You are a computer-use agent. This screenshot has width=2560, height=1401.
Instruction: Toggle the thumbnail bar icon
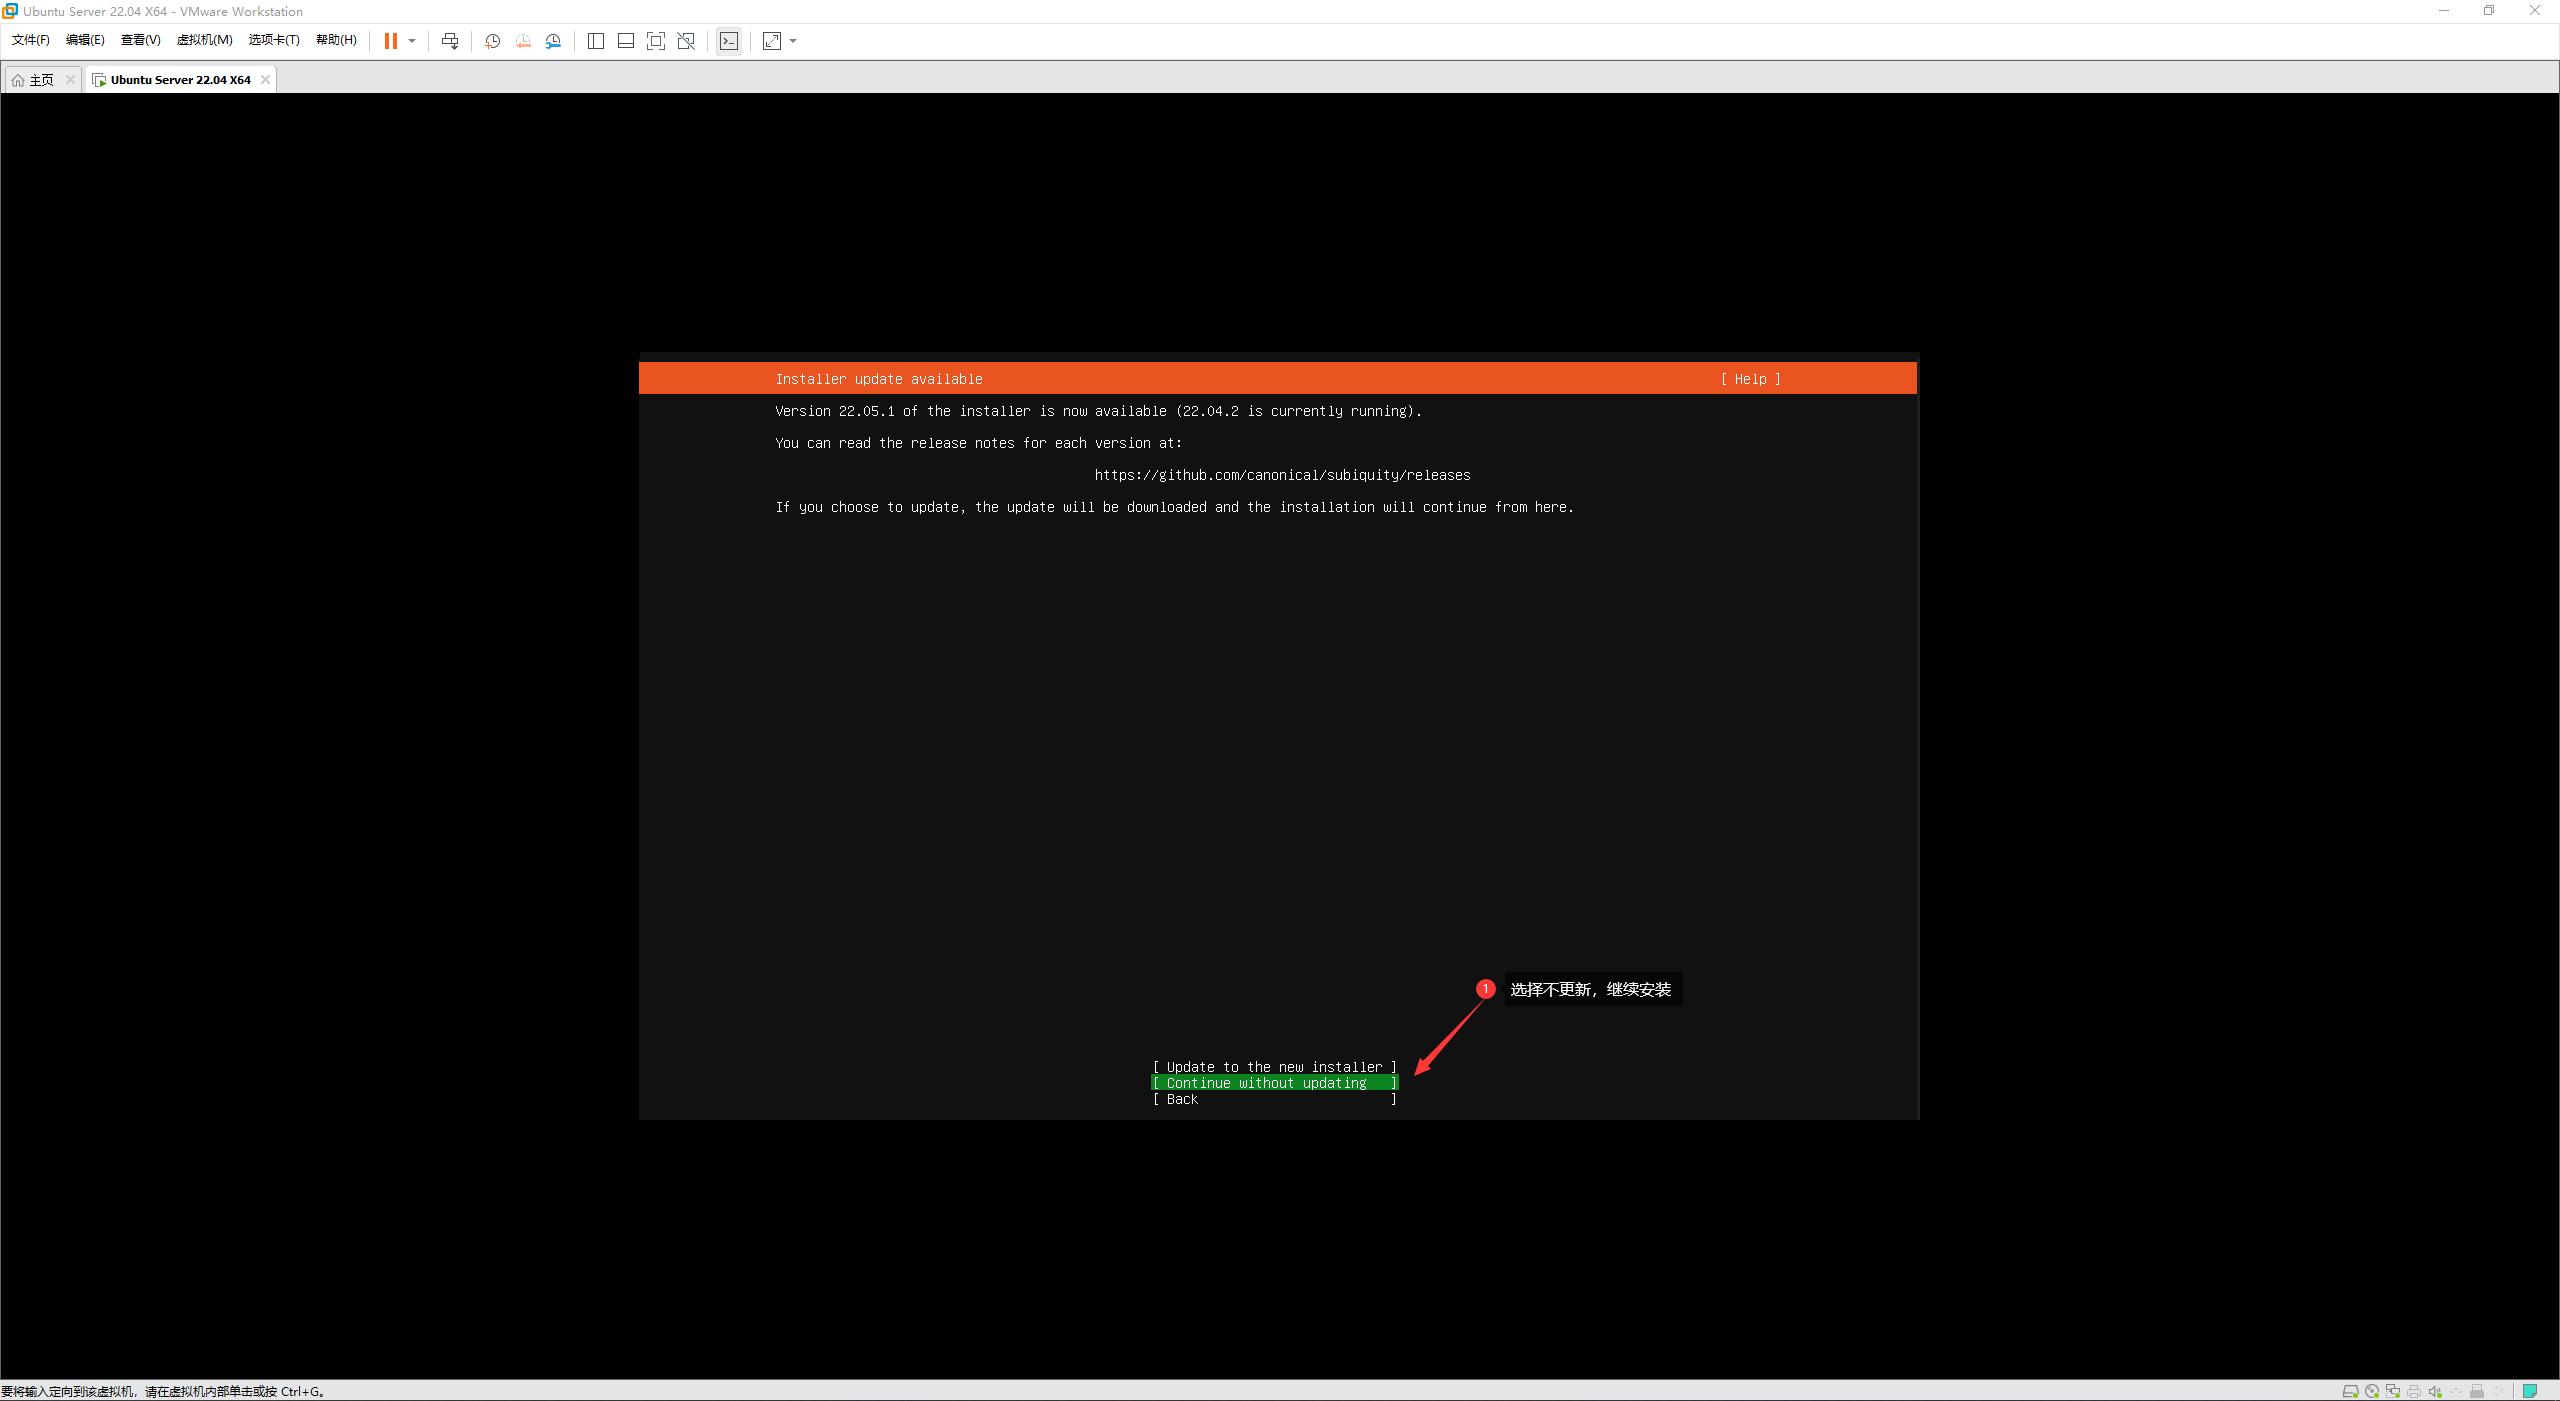626,41
